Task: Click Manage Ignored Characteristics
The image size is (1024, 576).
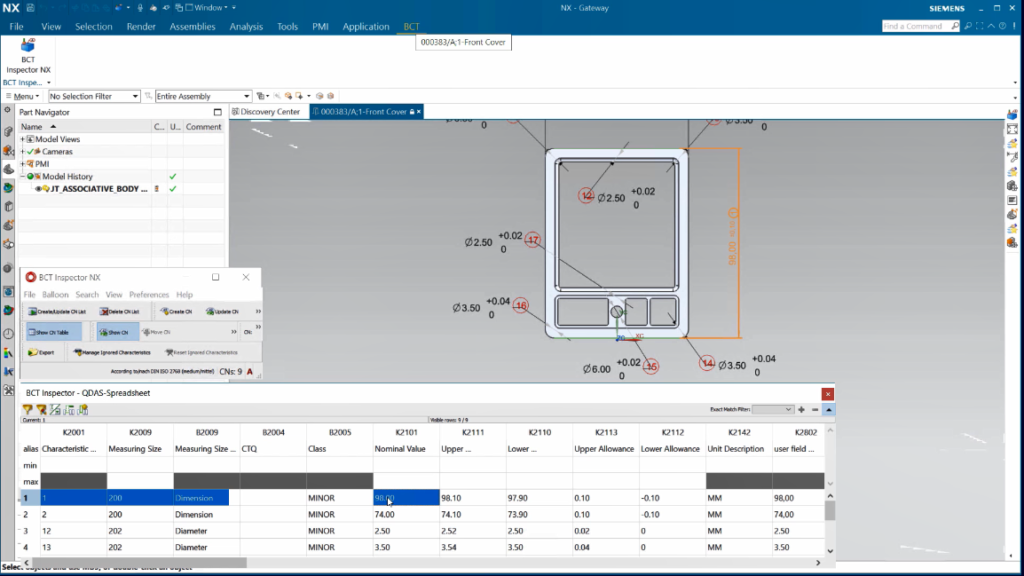Action: (112, 353)
